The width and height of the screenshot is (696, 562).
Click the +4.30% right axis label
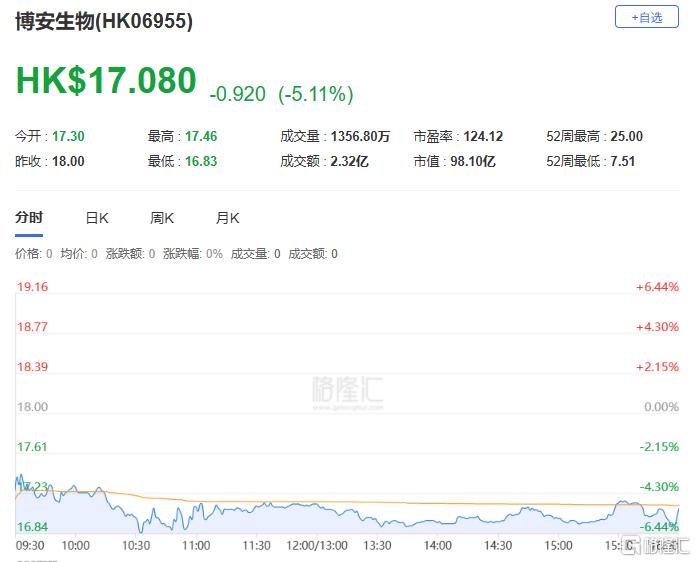pyautogui.click(x=657, y=327)
